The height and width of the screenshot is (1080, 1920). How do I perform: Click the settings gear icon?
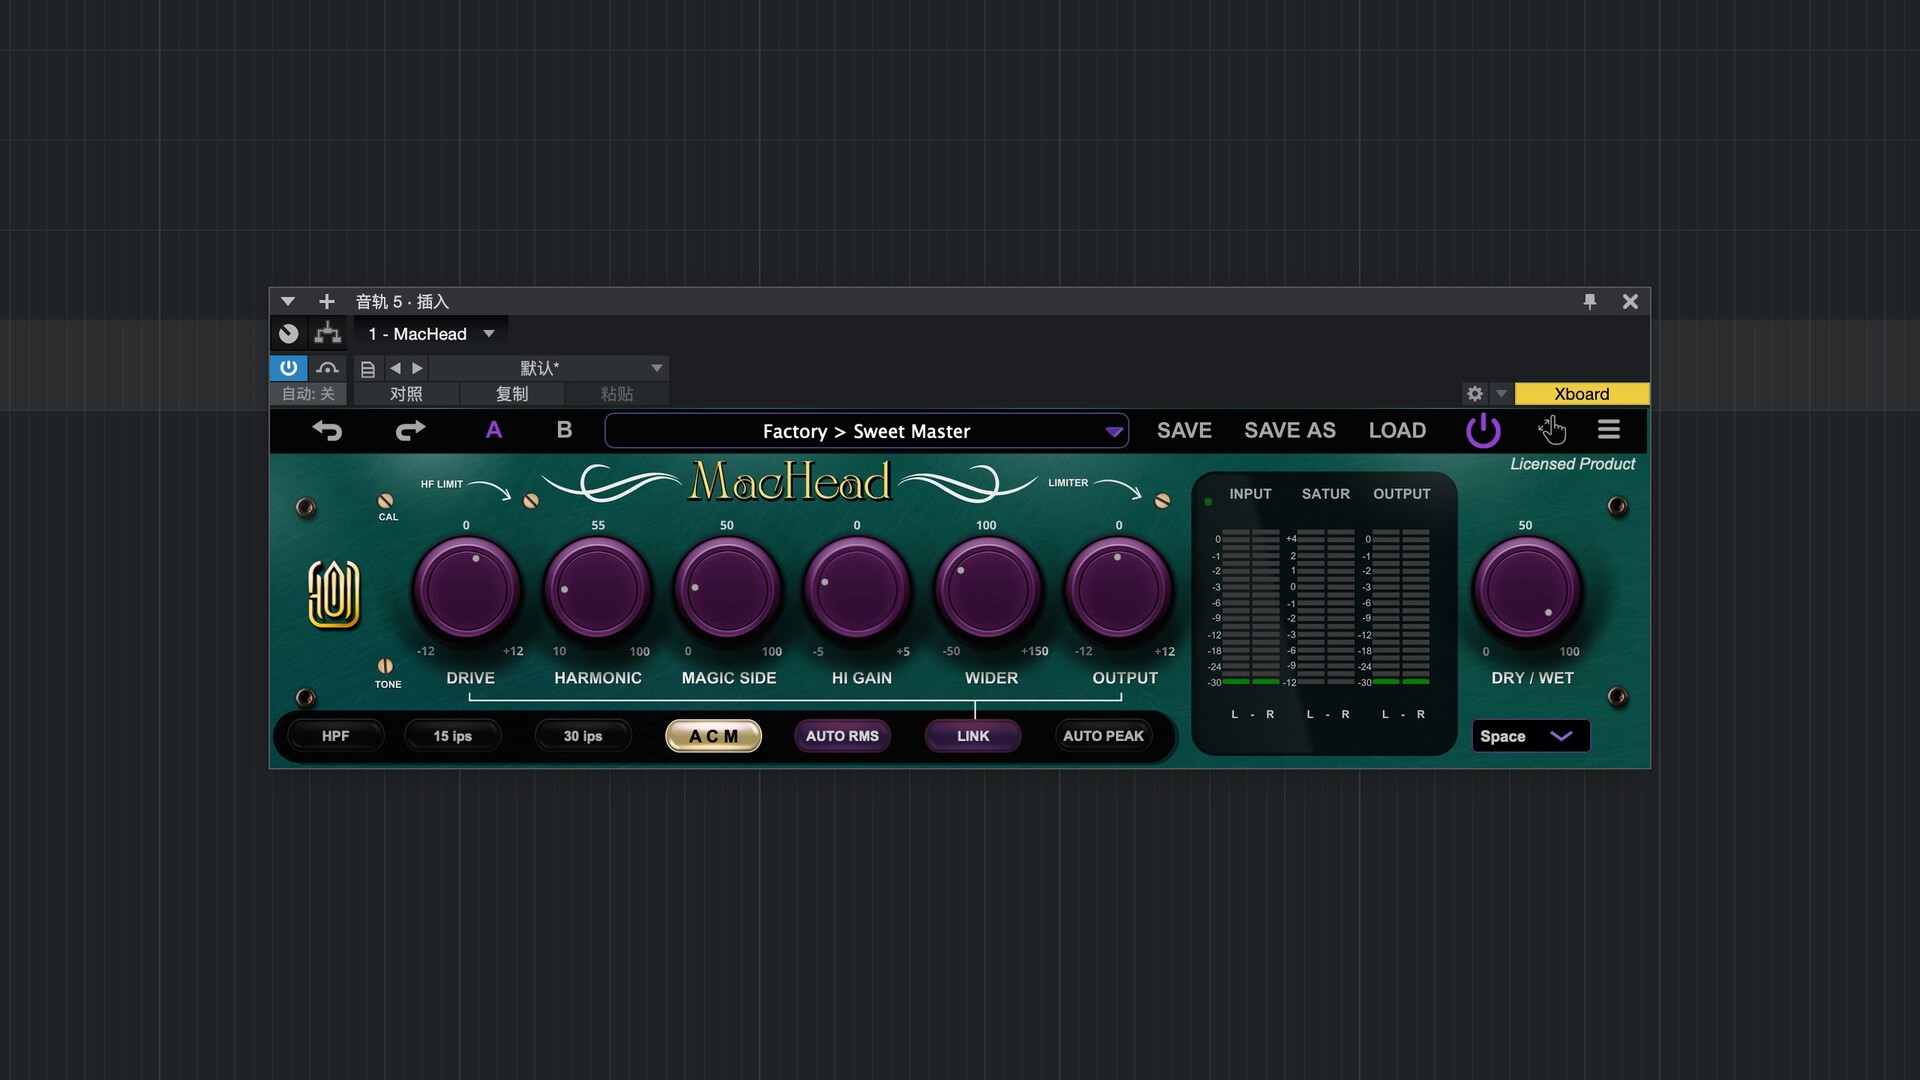click(x=1474, y=394)
